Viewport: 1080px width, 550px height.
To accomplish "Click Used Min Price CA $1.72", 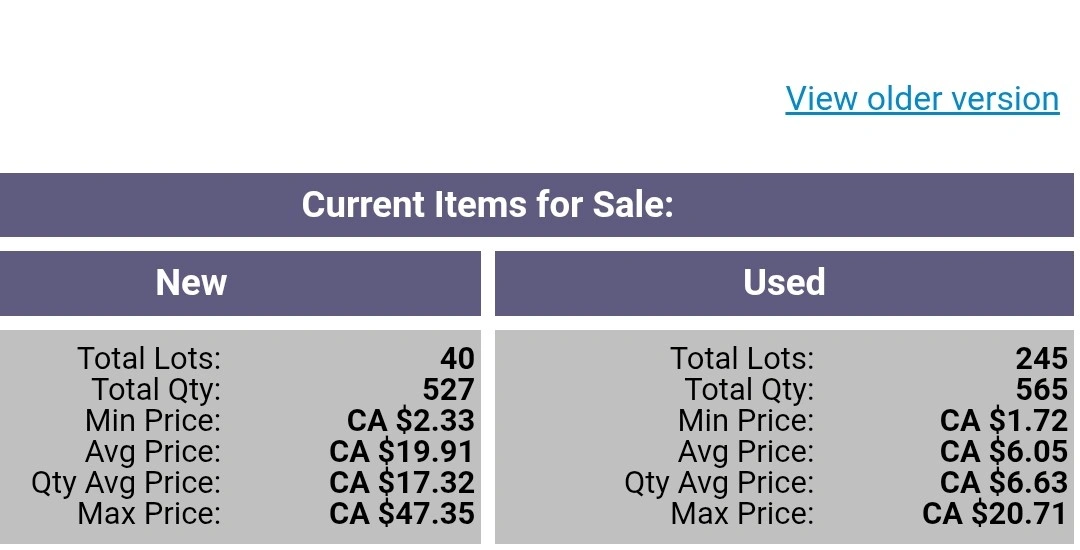I will 1004,421.
